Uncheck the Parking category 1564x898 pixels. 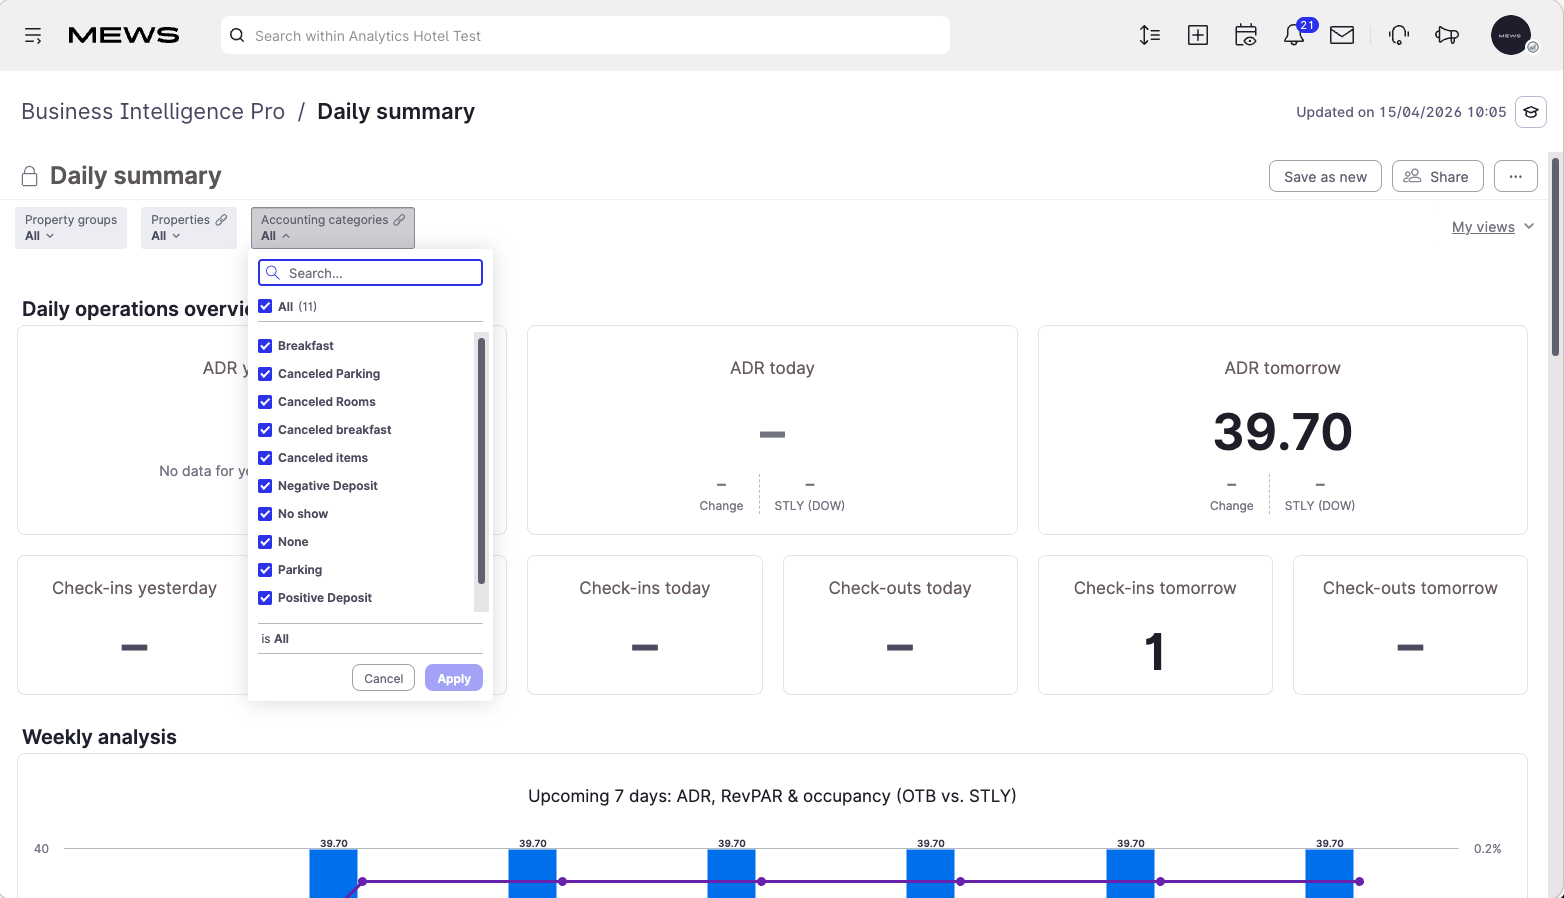[x=265, y=570]
